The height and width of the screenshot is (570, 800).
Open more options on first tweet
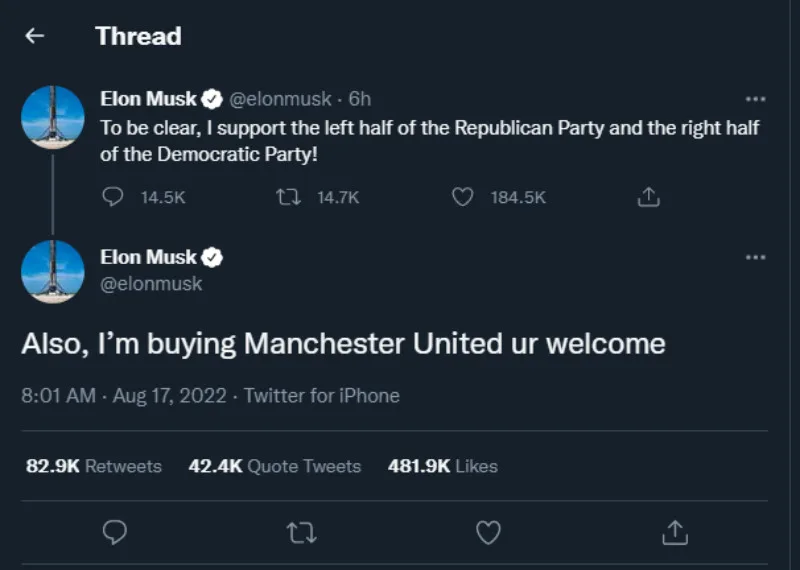coord(756,99)
